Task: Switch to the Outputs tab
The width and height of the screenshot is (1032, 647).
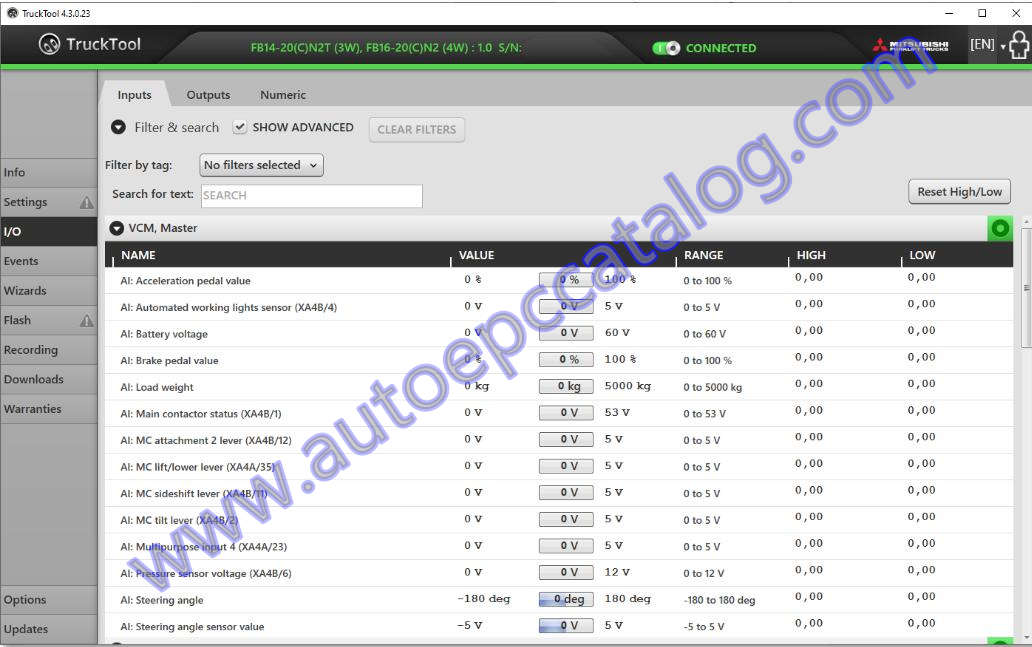Action: tap(208, 94)
